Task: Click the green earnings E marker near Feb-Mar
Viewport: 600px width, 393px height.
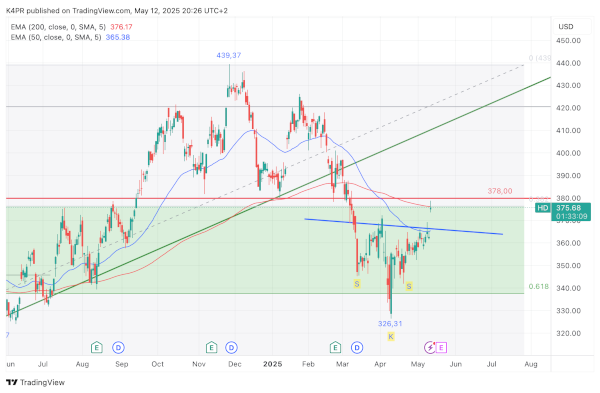Action: 335,347
